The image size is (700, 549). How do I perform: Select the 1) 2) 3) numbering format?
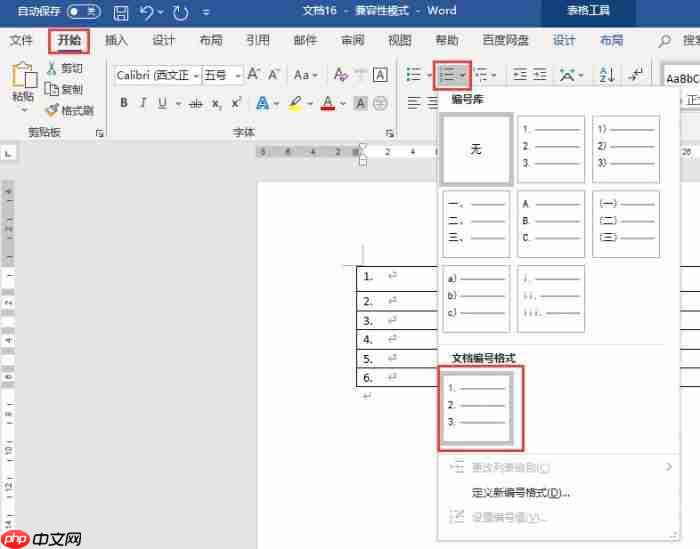point(626,149)
